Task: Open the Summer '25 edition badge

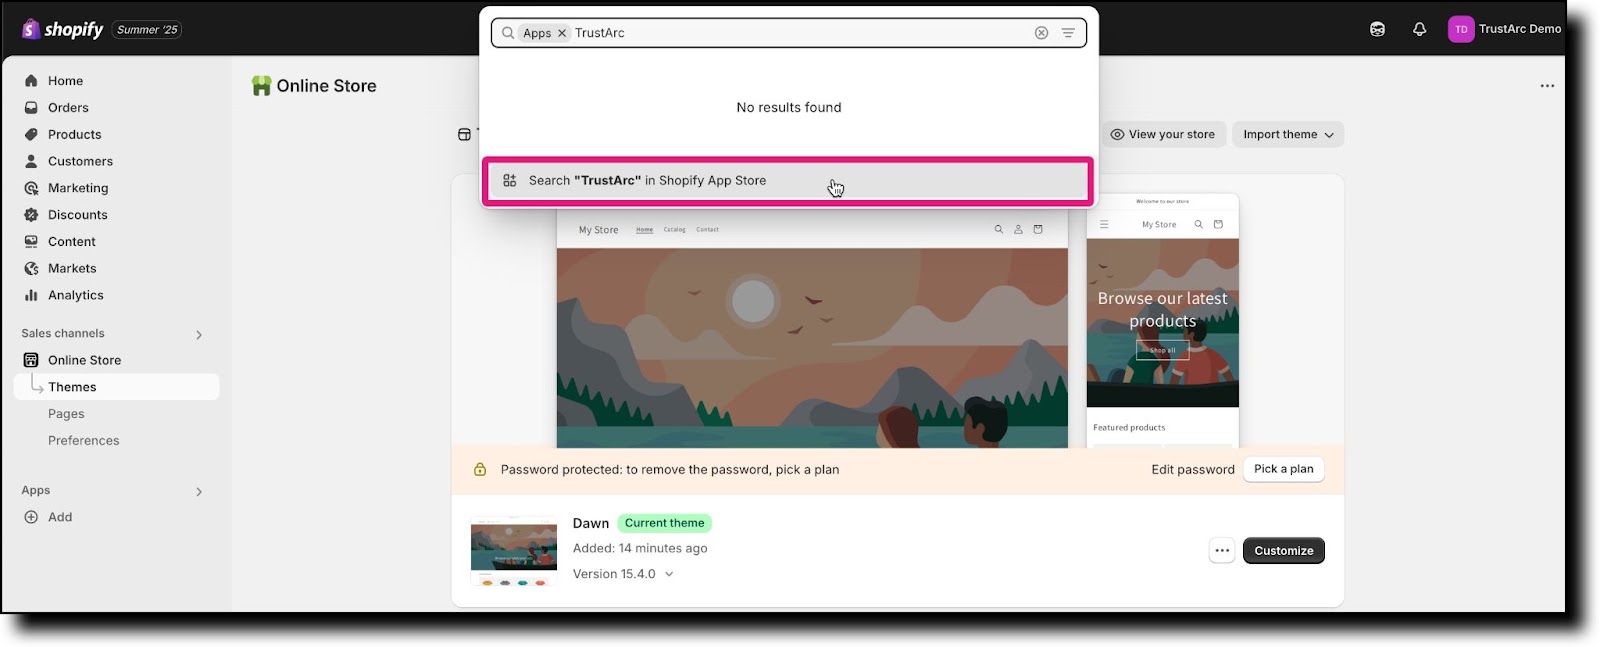Action: coord(147,29)
